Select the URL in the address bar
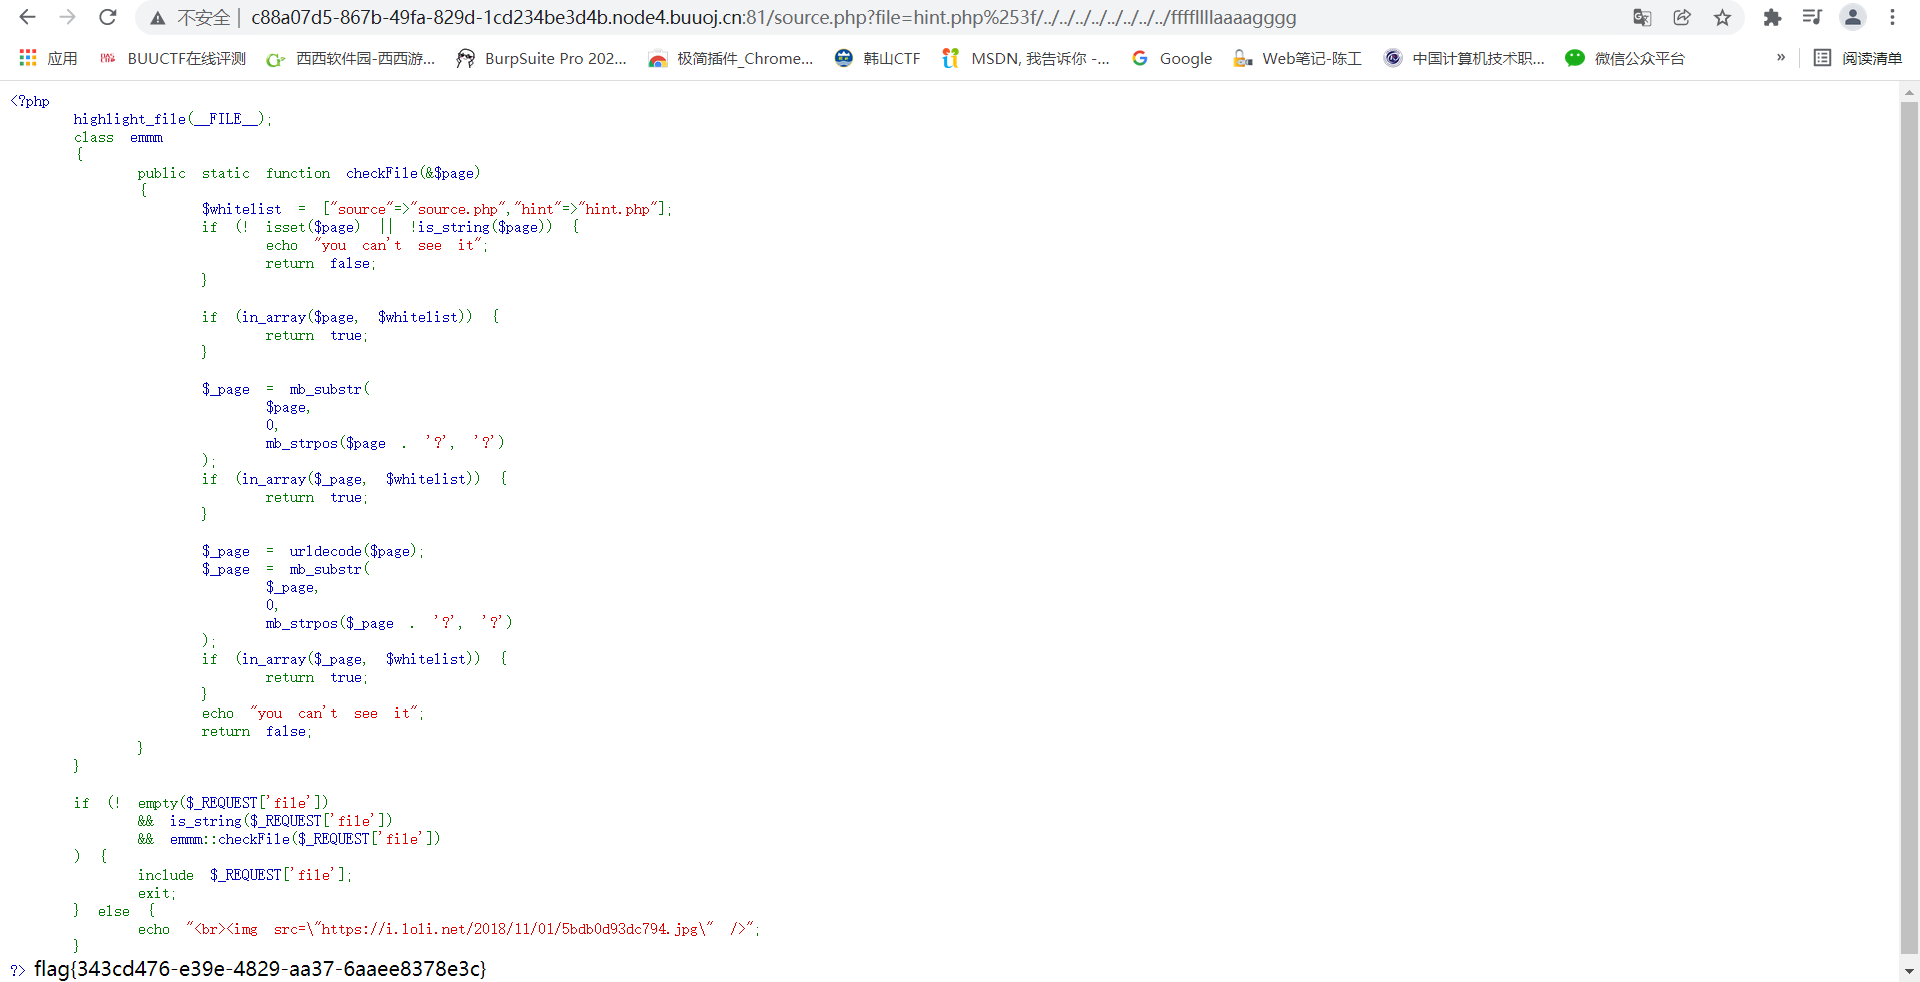This screenshot has width=1920, height=982. pos(773,17)
